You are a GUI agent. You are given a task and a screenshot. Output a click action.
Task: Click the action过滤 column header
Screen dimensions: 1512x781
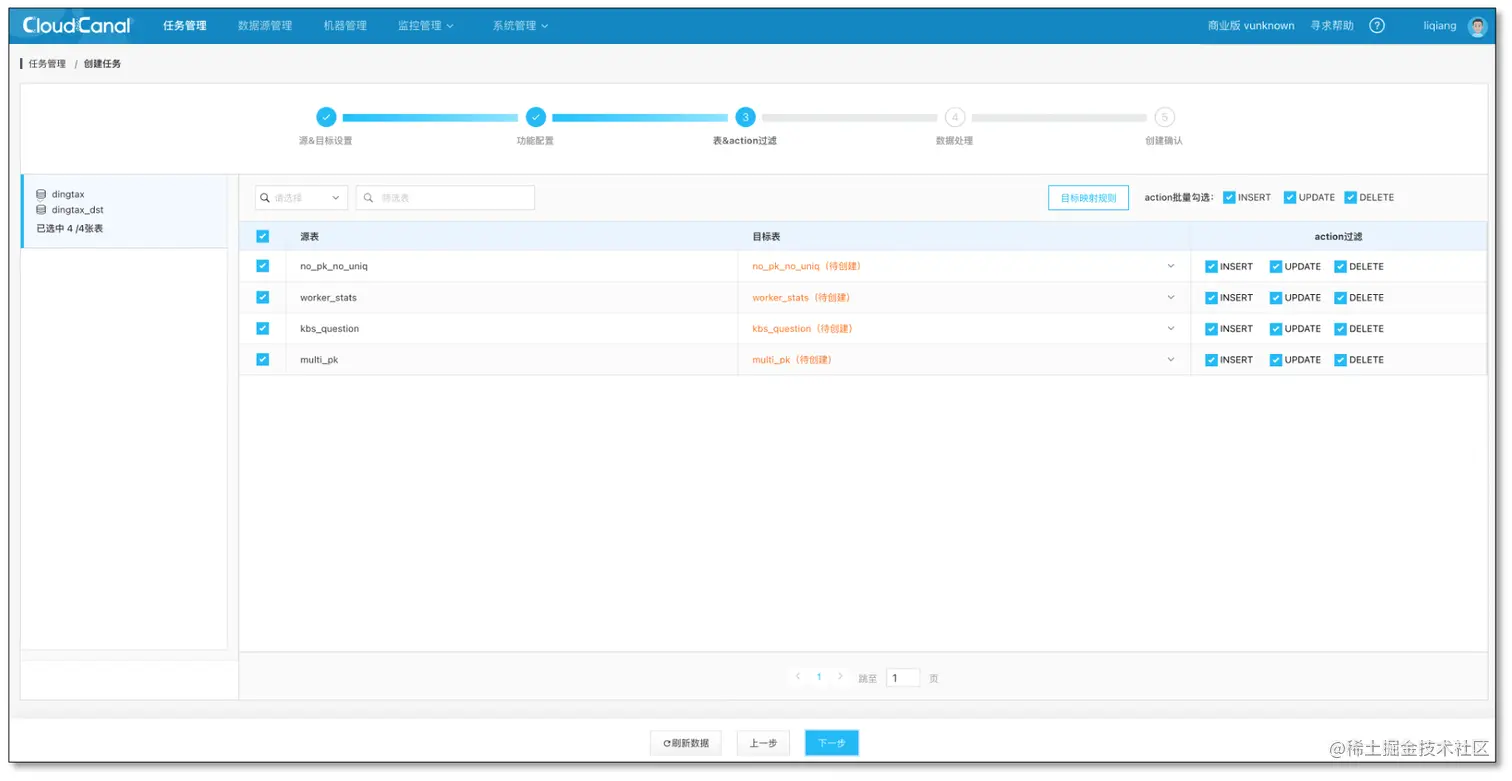[x=1338, y=237]
